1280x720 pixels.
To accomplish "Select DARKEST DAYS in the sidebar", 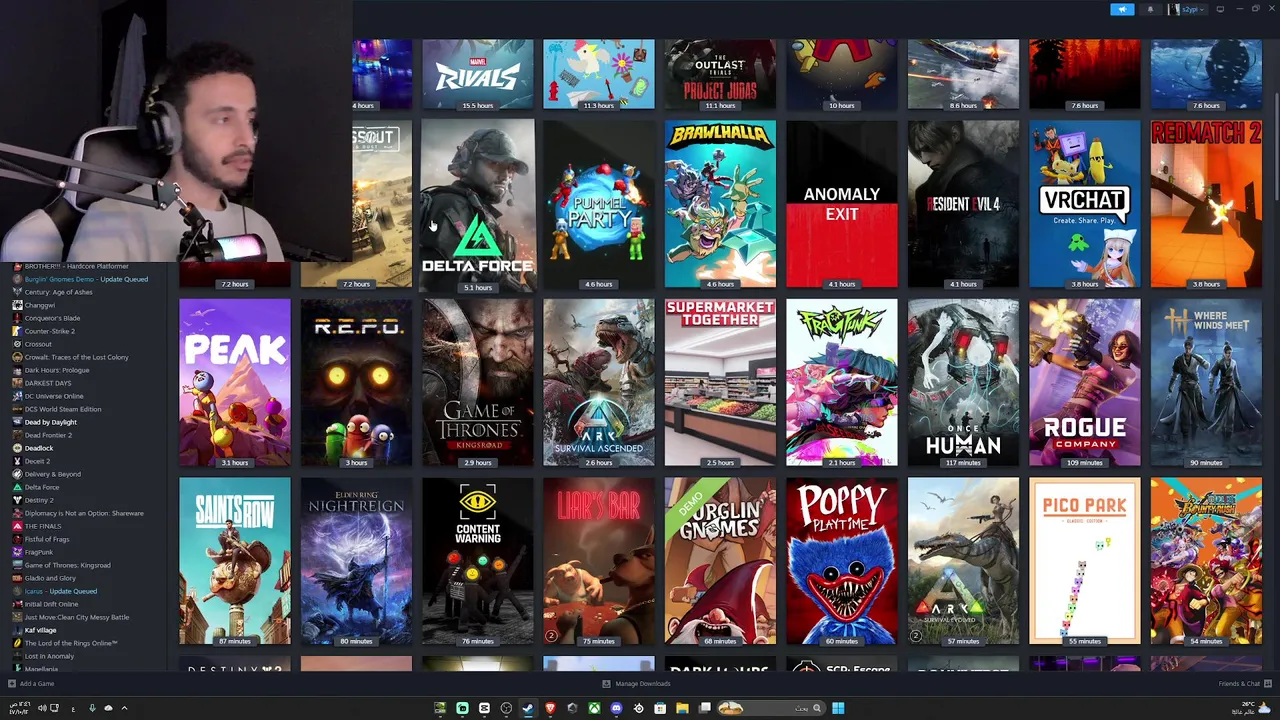I will point(48,383).
